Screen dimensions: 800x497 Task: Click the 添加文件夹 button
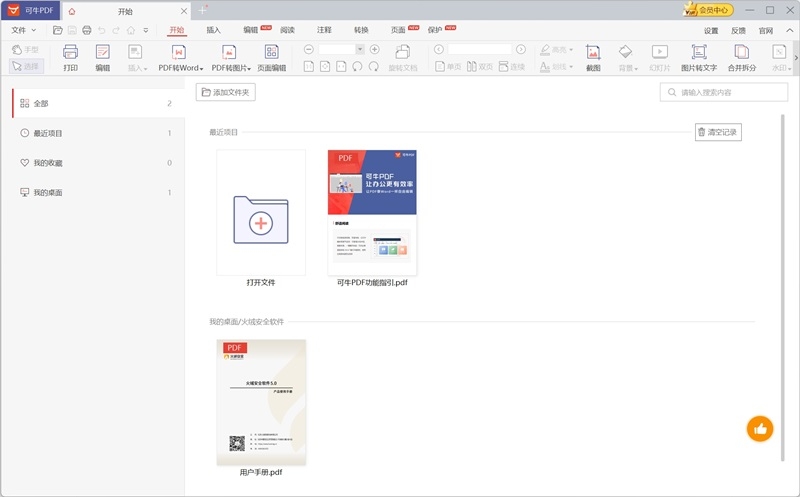tap(226, 92)
